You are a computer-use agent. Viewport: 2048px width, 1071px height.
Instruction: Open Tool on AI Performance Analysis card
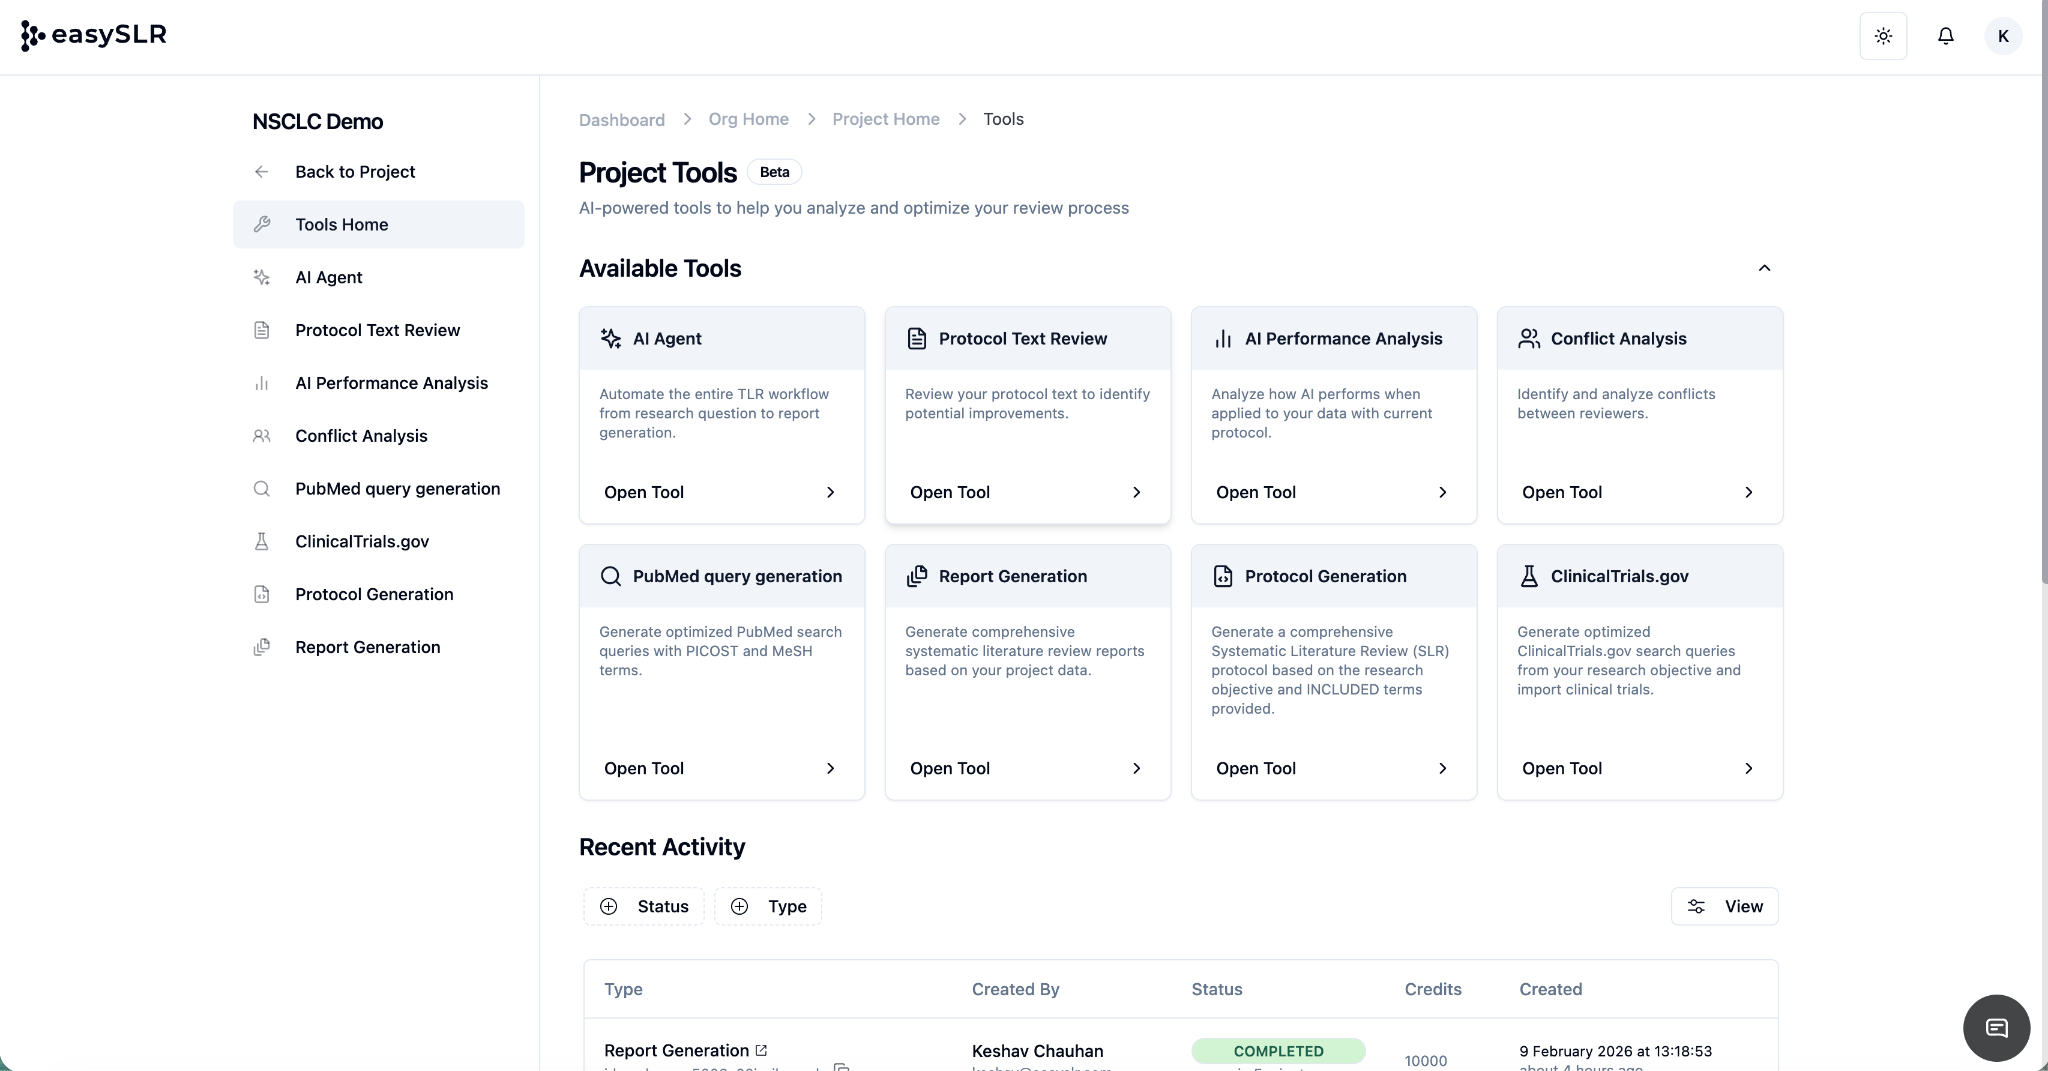(x=1332, y=492)
